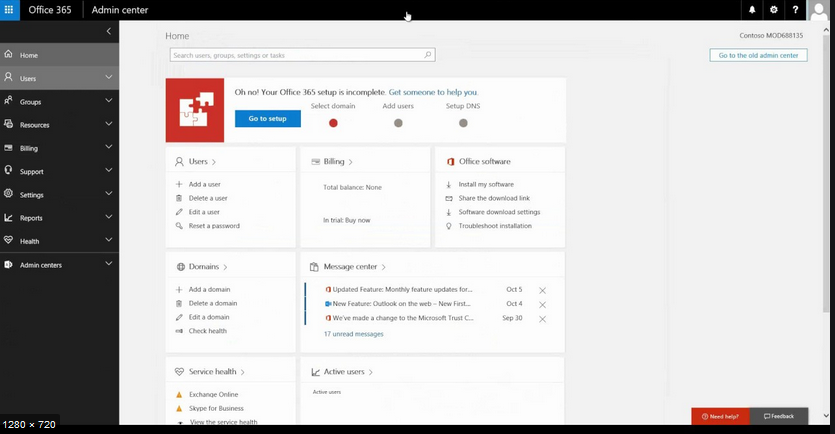Image resolution: width=835 pixels, height=434 pixels.
Task: Click the Reset a password key icon
Action: [179, 226]
